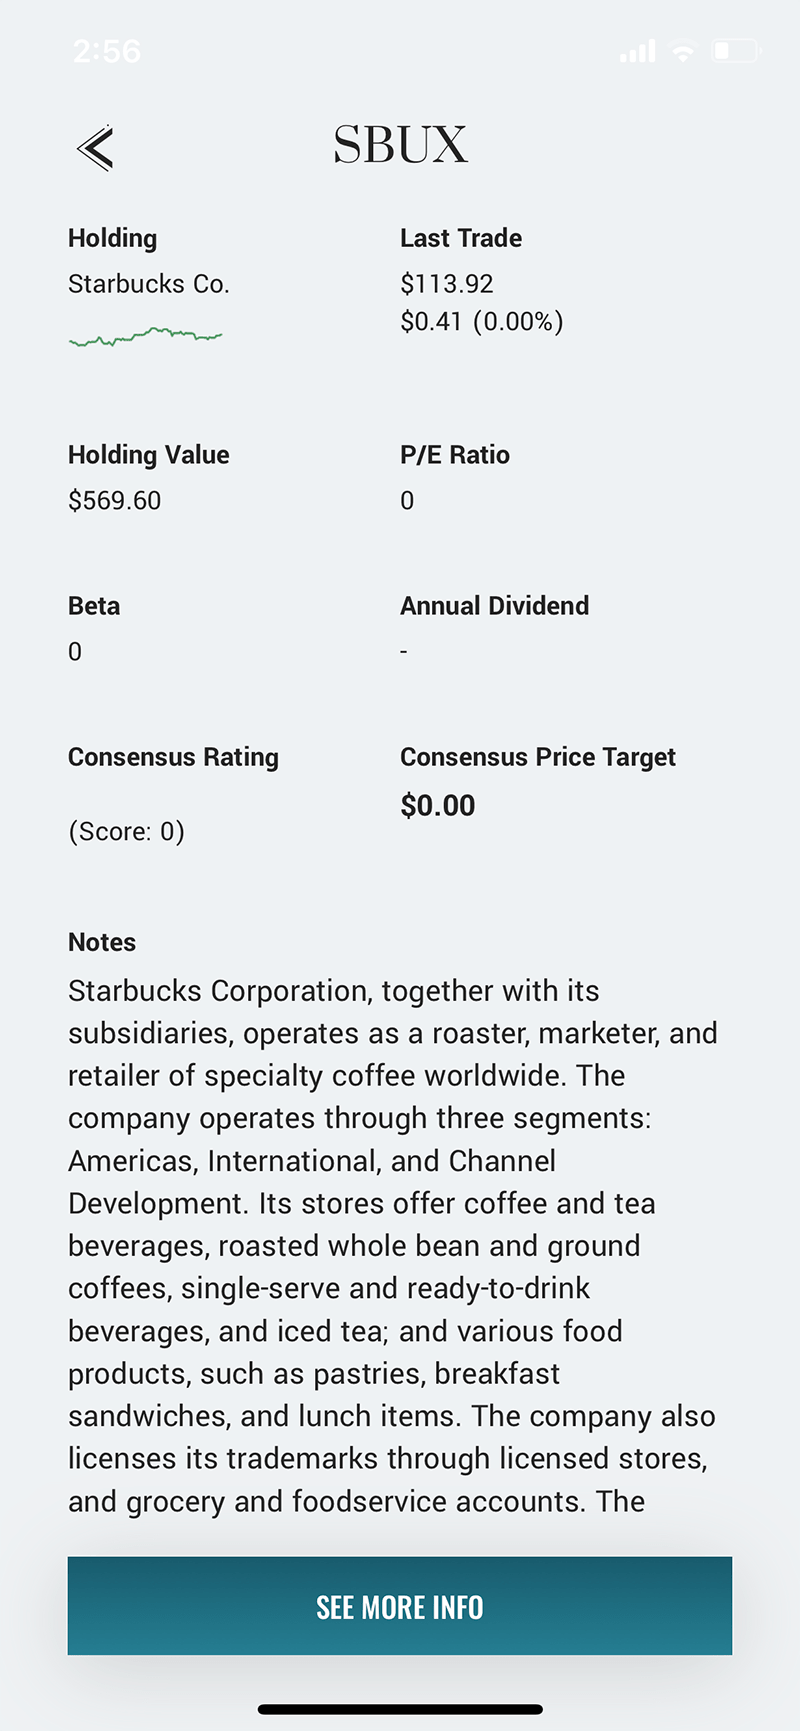
Task: Tap the cellular signal strength icon
Action: pos(637,51)
